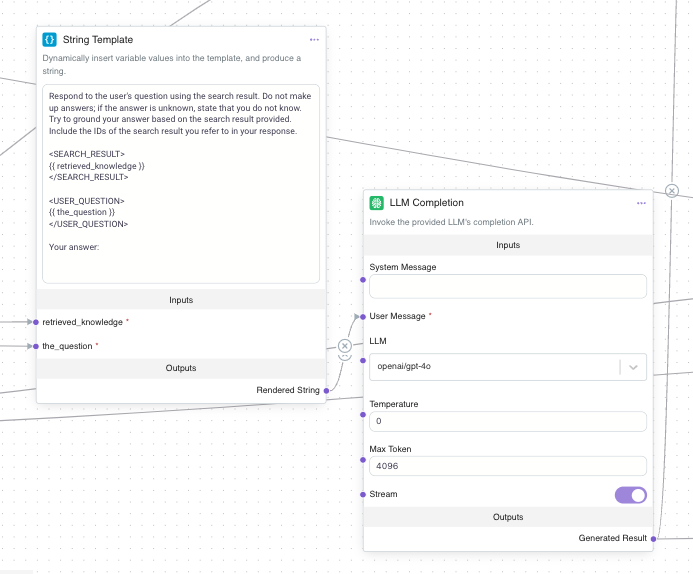
Task: Click the Rendered String output port
Action: coord(326,391)
